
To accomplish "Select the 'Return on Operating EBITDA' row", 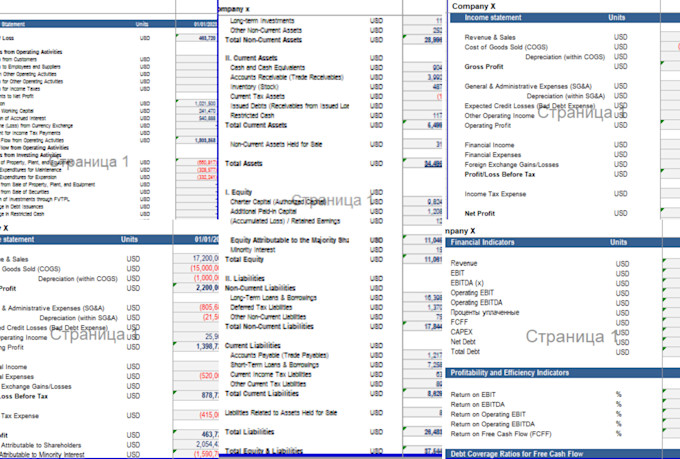I will [x=492, y=424].
